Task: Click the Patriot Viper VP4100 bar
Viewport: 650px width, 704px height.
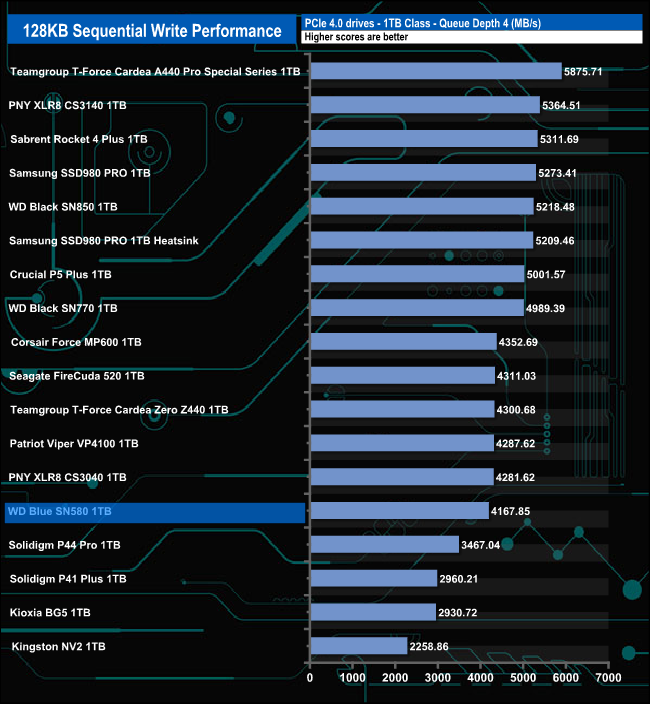Action: [402, 443]
